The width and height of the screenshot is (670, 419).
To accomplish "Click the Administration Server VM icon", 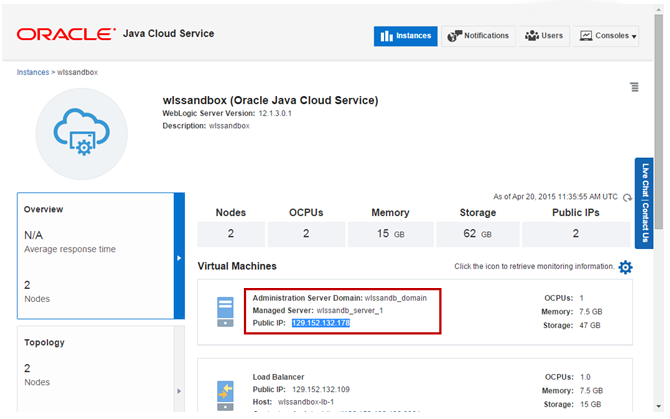I will click(x=226, y=311).
